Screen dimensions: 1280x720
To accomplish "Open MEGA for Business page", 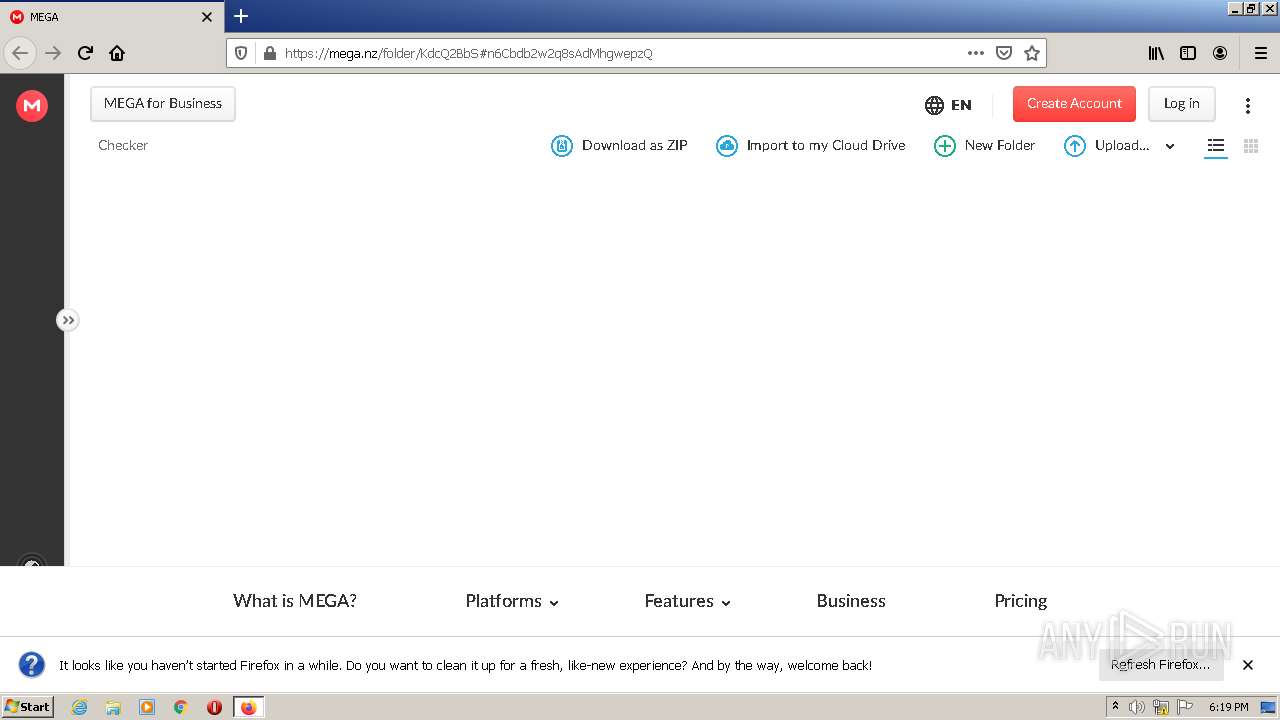I will tap(163, 104).
